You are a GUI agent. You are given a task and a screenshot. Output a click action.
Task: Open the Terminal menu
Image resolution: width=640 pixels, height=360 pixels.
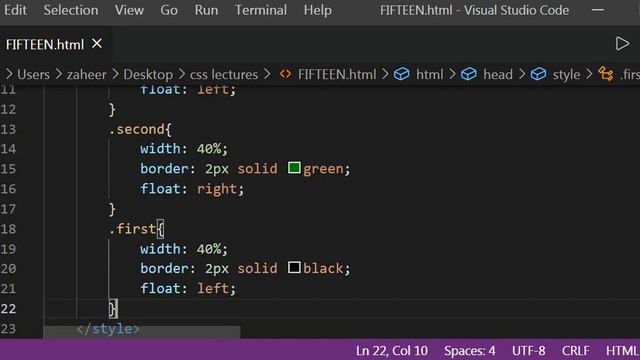(x=260, y=10)
